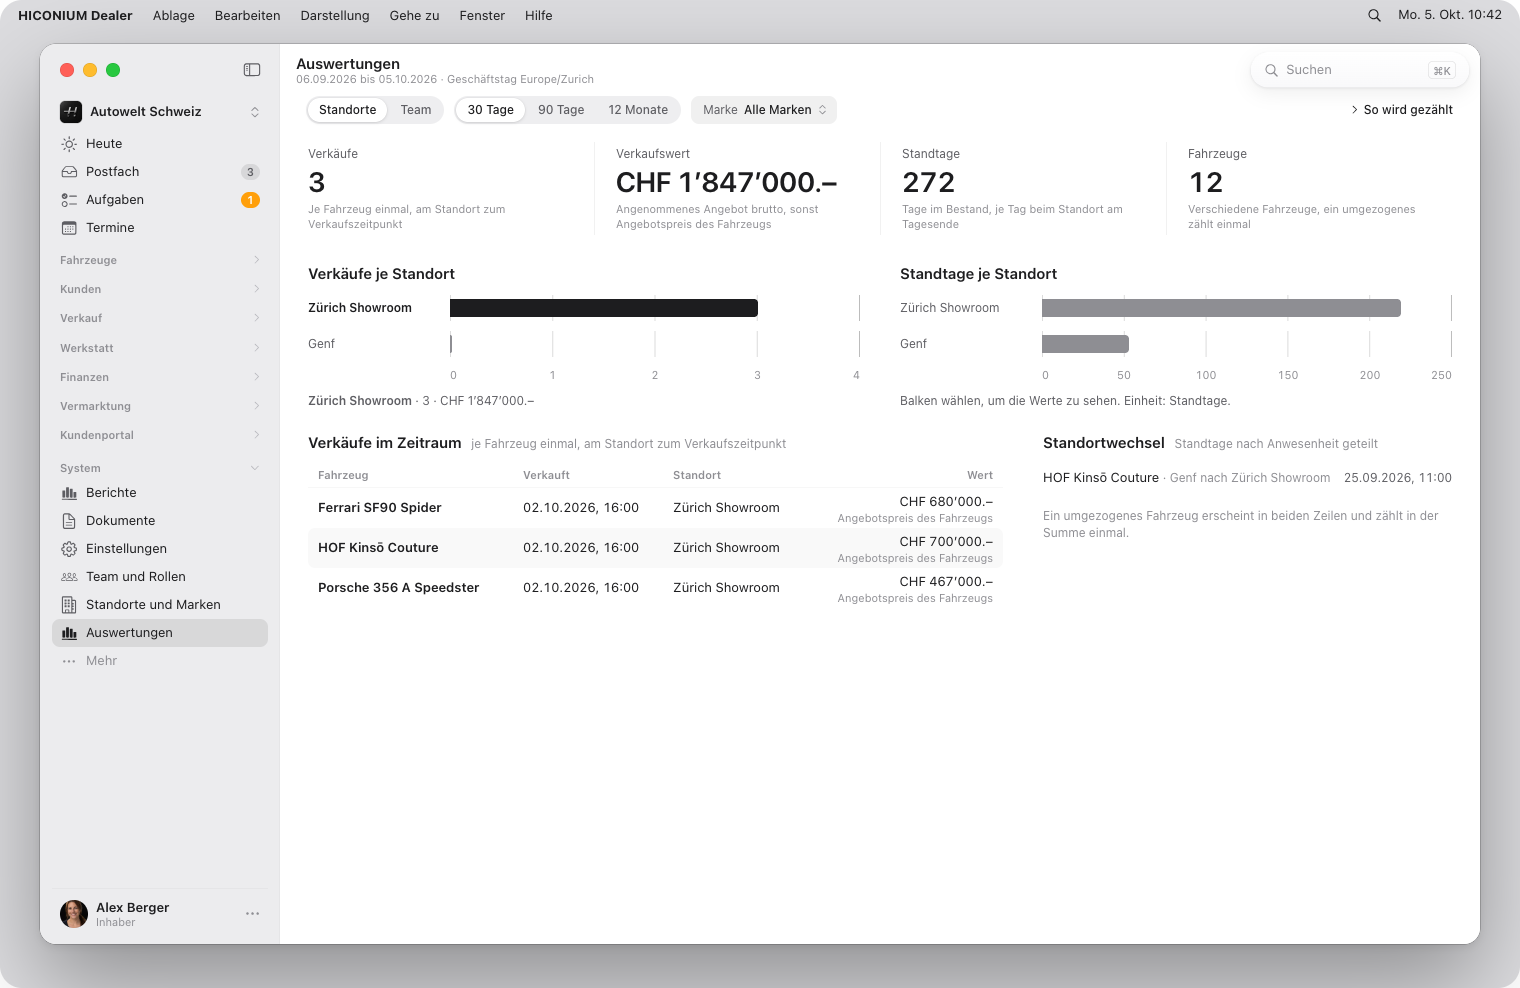Open Team und Rollen people icon

[x=69, y=577]
